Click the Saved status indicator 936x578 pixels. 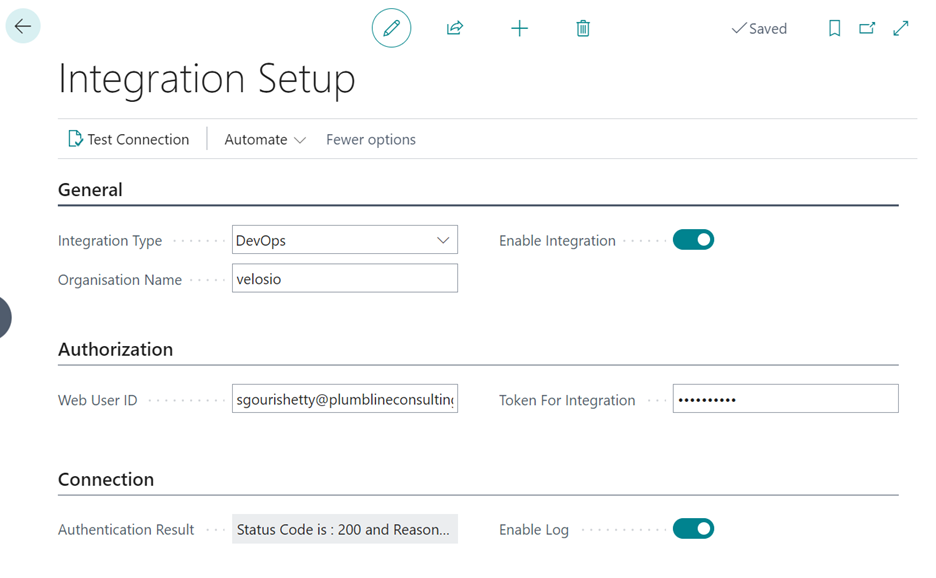click(759, 28)
